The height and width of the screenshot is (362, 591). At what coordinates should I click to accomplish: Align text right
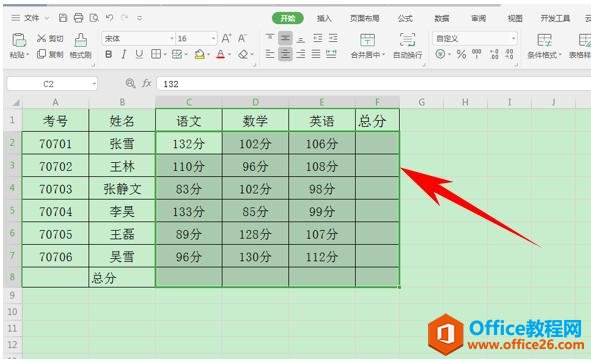[301, 54]
